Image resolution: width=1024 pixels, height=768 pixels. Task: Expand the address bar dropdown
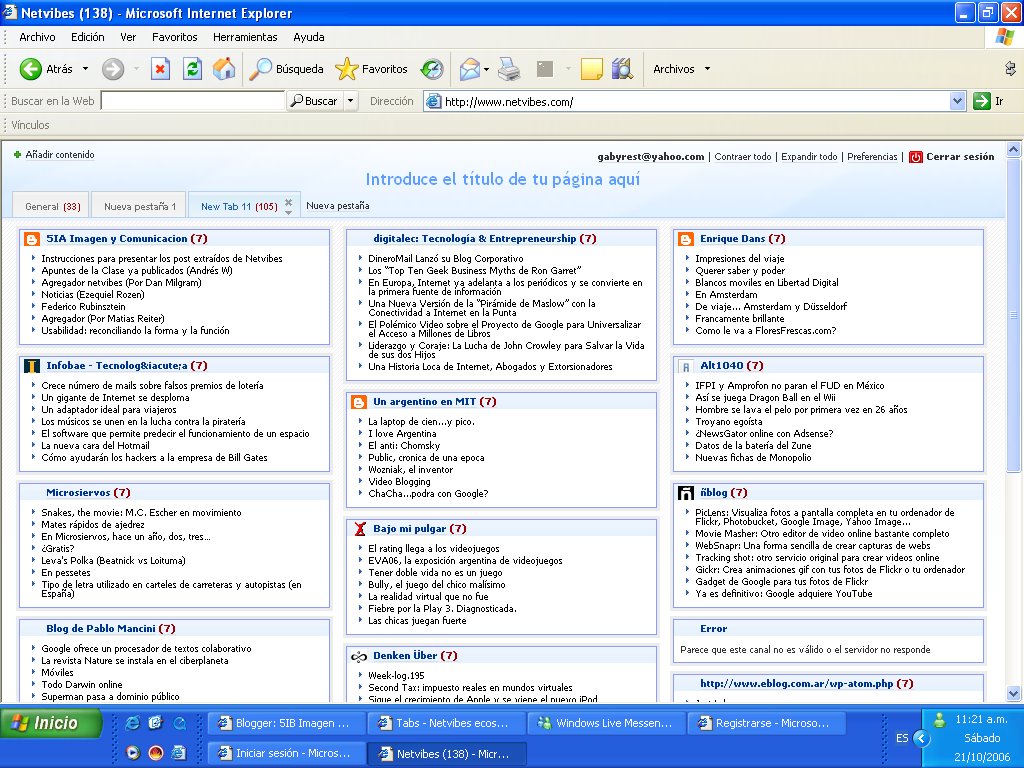point(957,101)
